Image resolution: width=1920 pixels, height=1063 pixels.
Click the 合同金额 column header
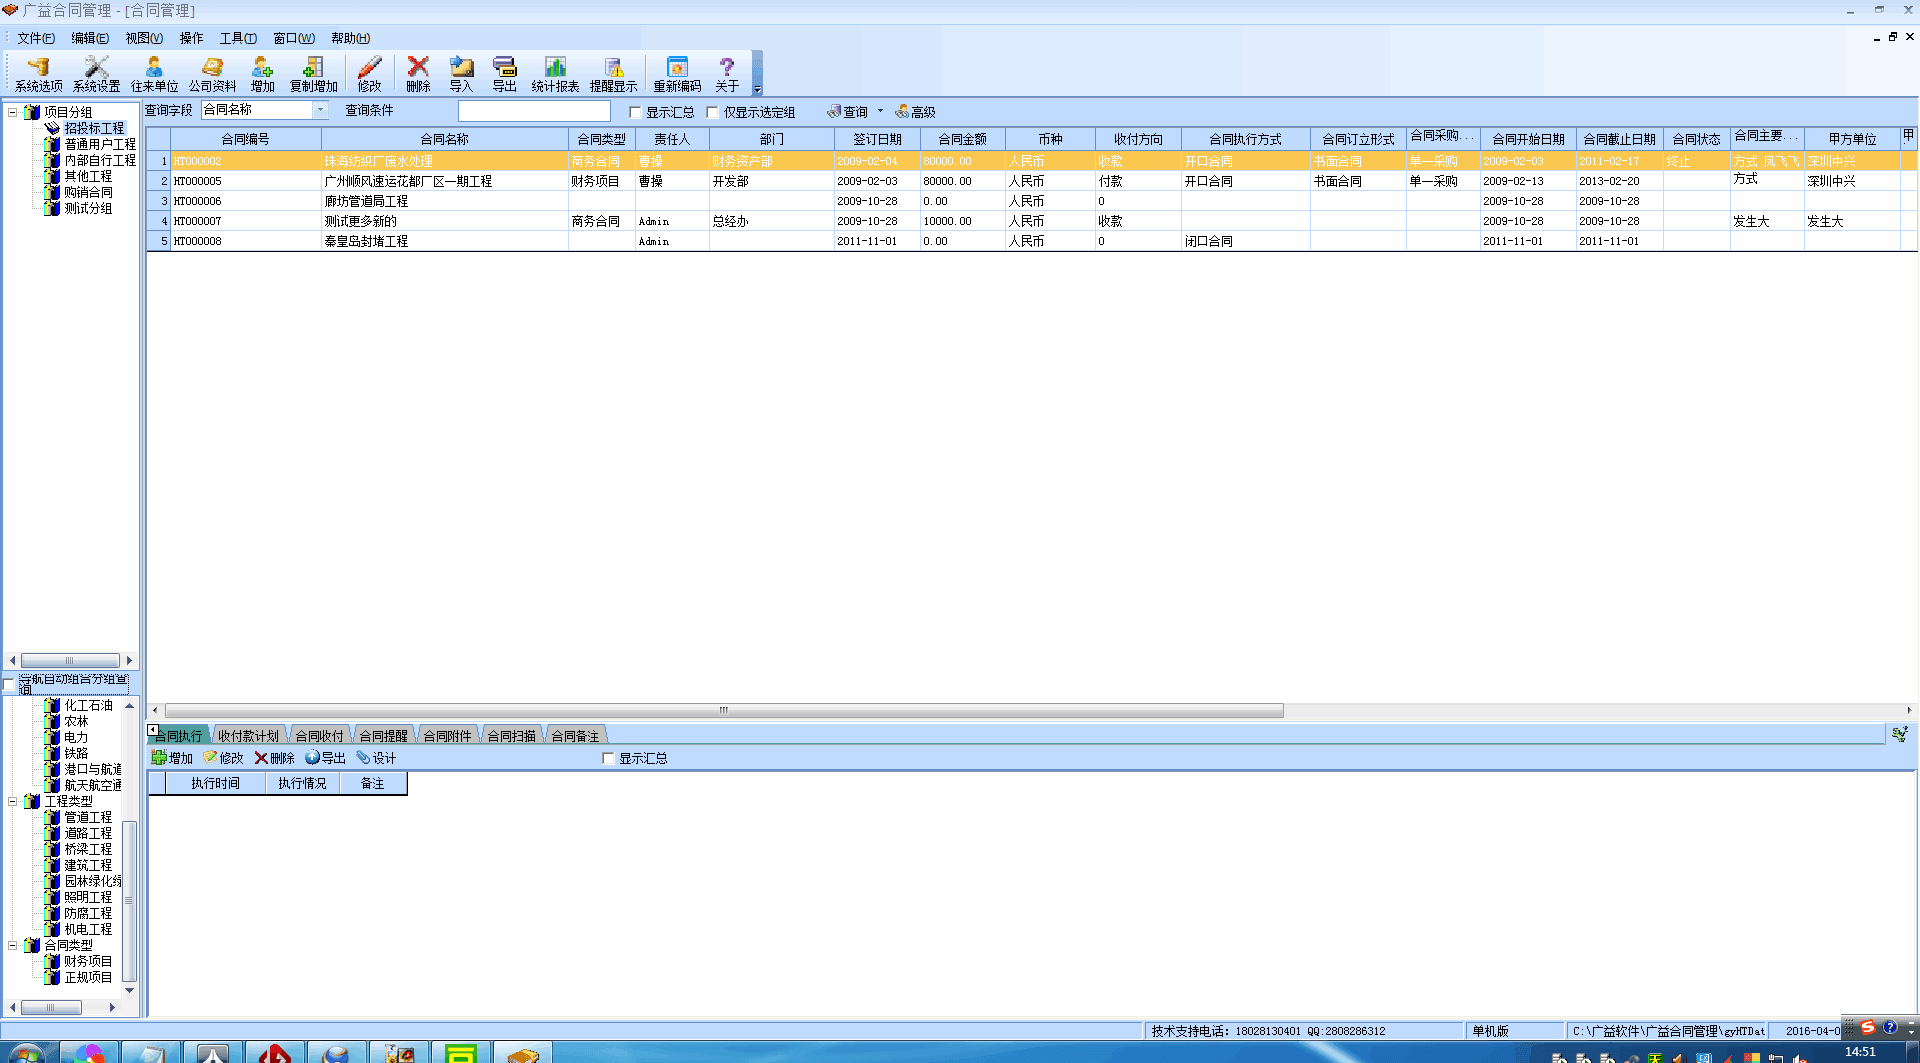(x=962, y=139)
